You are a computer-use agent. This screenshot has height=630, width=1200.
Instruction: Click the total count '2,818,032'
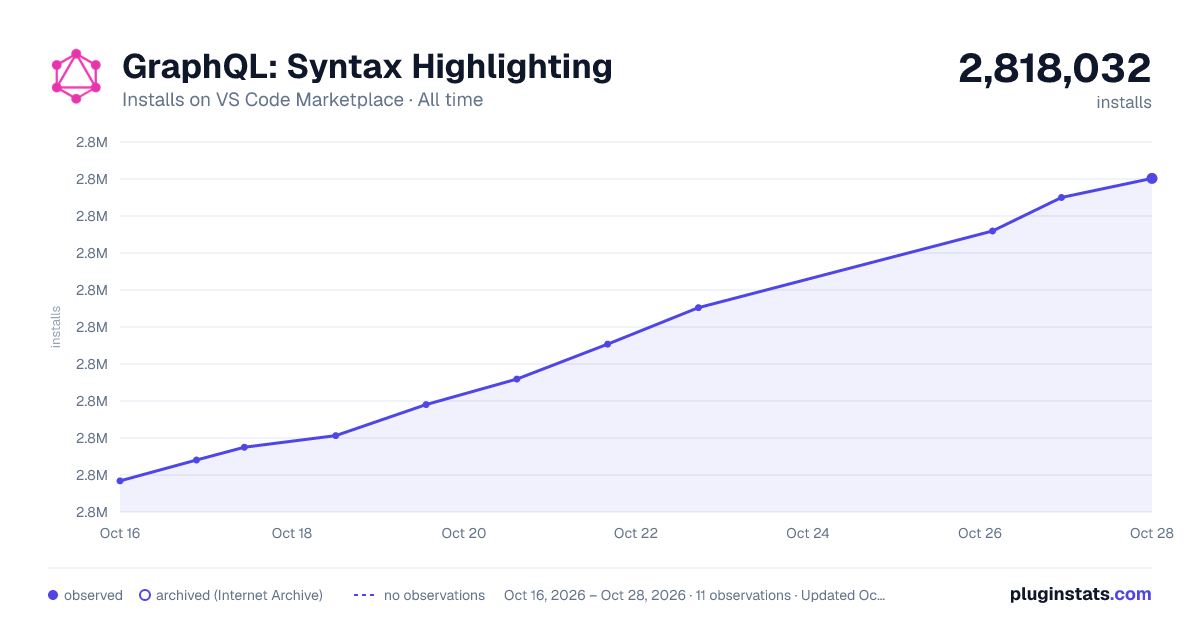click(x=1055, y=69)
